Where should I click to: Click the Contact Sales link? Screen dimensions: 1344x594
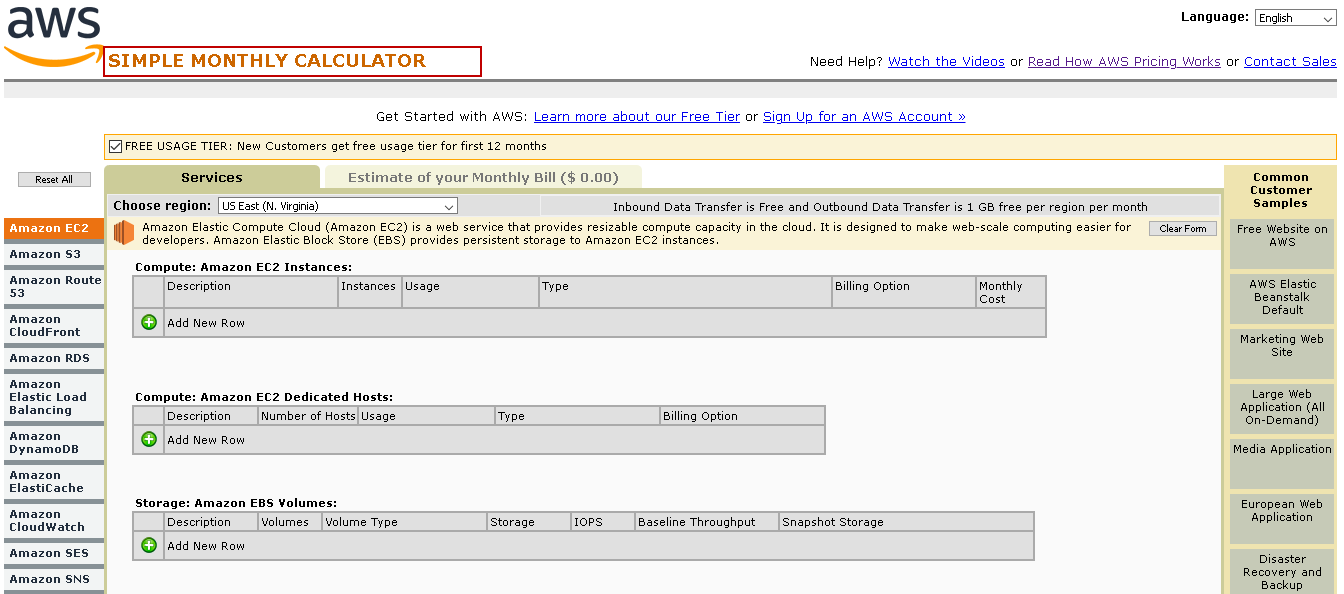1290,62
